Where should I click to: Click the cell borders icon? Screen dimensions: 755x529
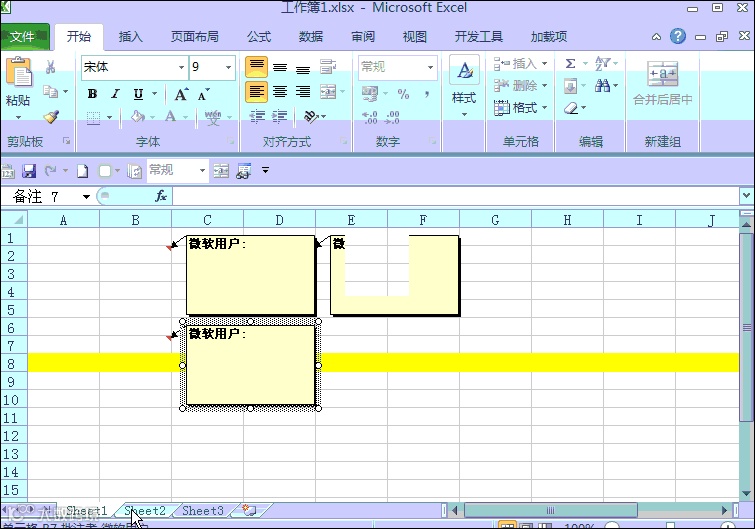pos(93,117)
